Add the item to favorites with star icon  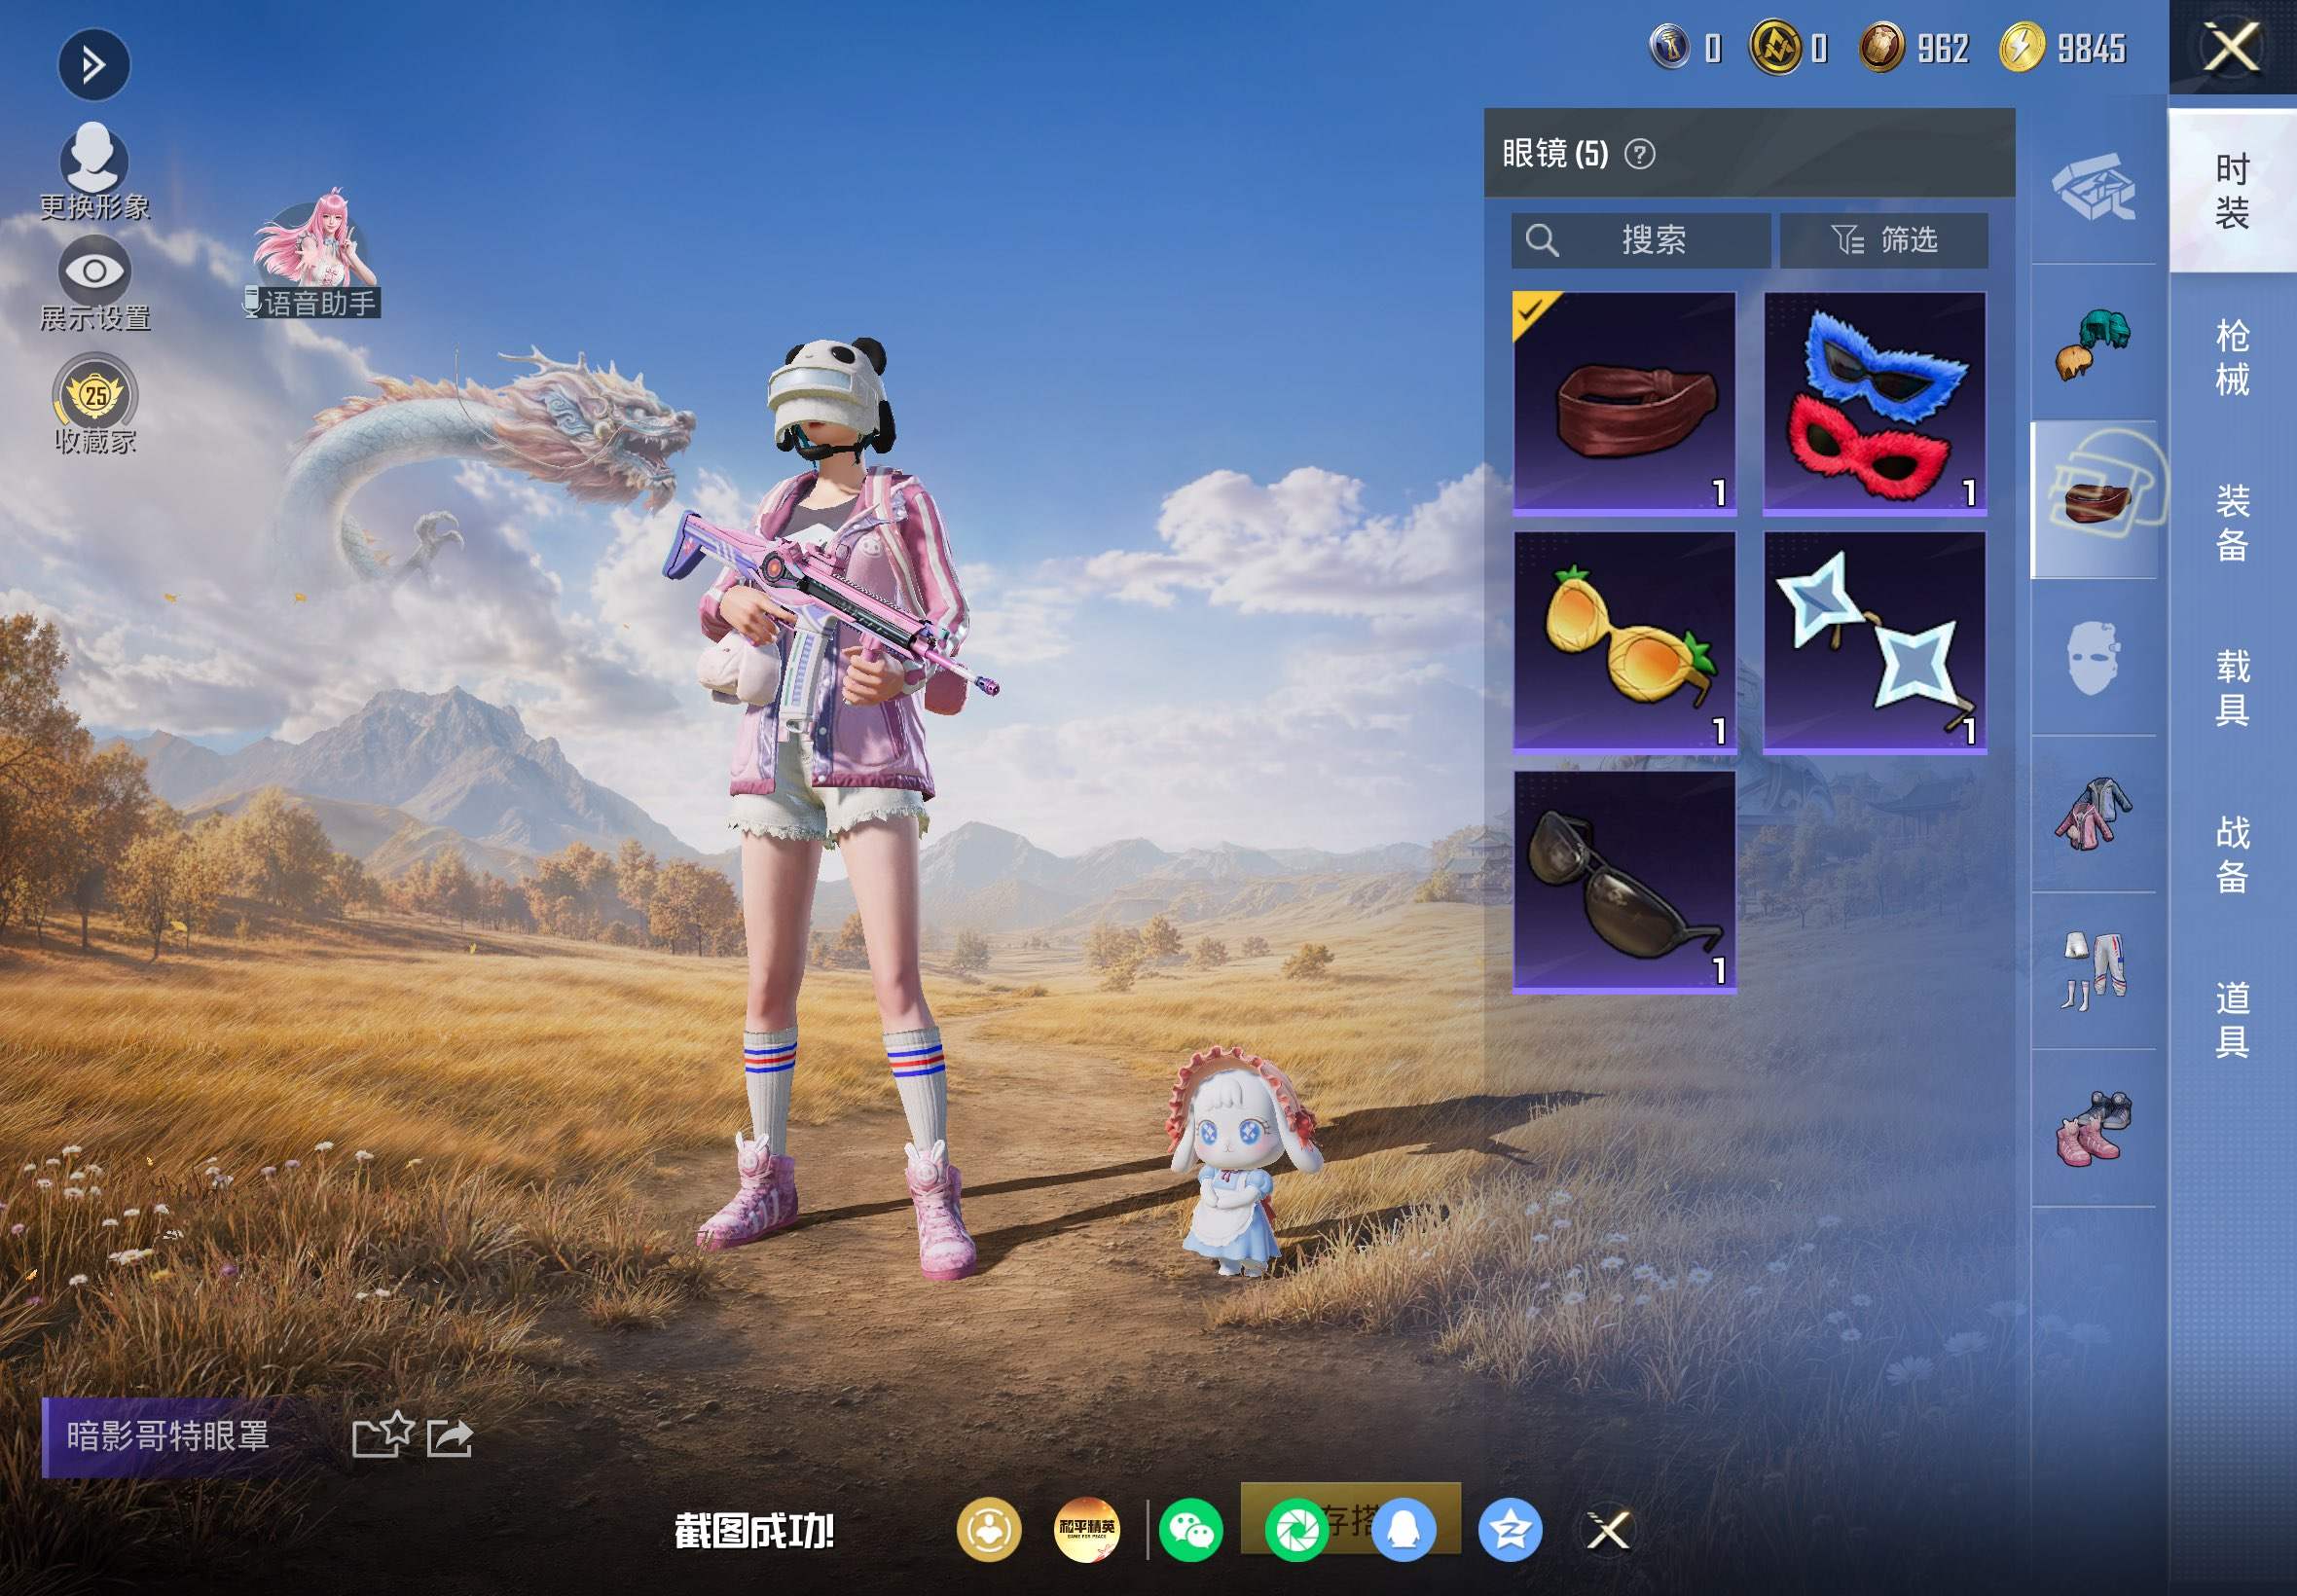pos(382,1435)
